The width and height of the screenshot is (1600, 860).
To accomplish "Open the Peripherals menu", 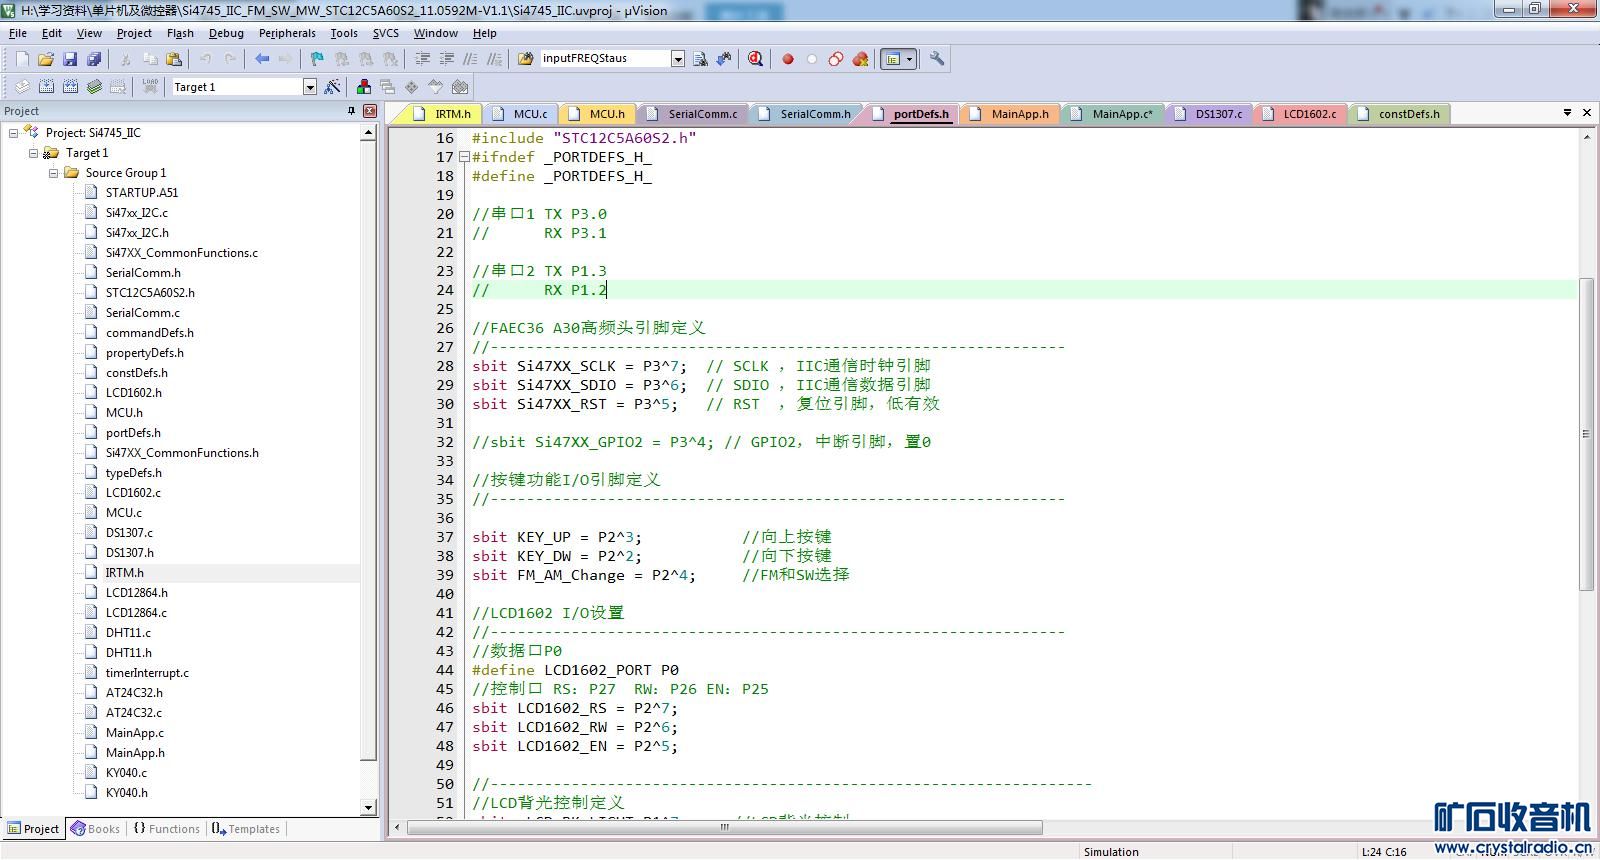I will coord(287,33).
